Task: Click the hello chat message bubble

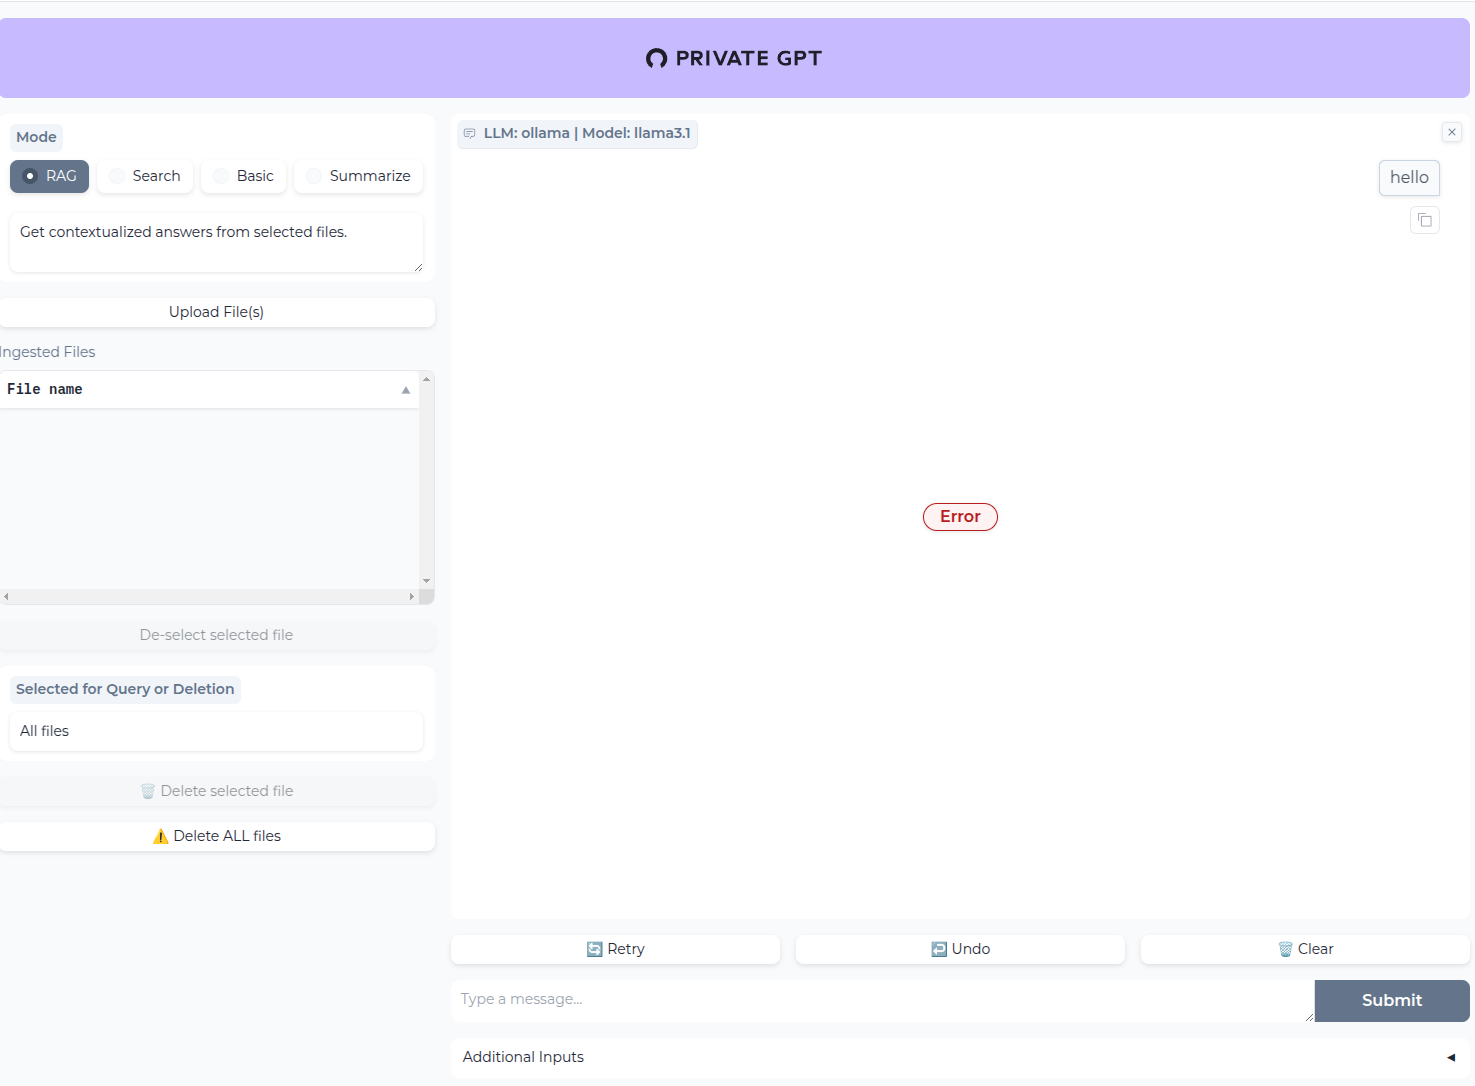Action: click(1409, 178)
